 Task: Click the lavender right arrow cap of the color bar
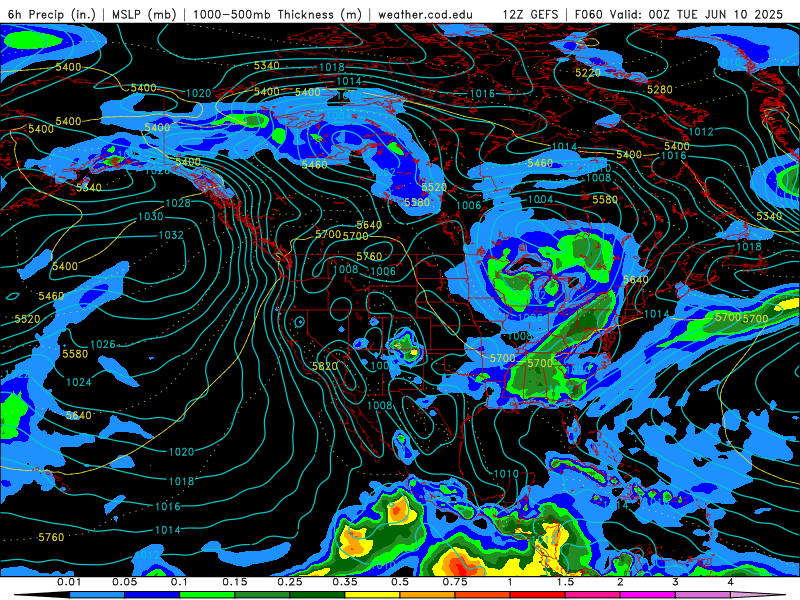coord(758,595)
